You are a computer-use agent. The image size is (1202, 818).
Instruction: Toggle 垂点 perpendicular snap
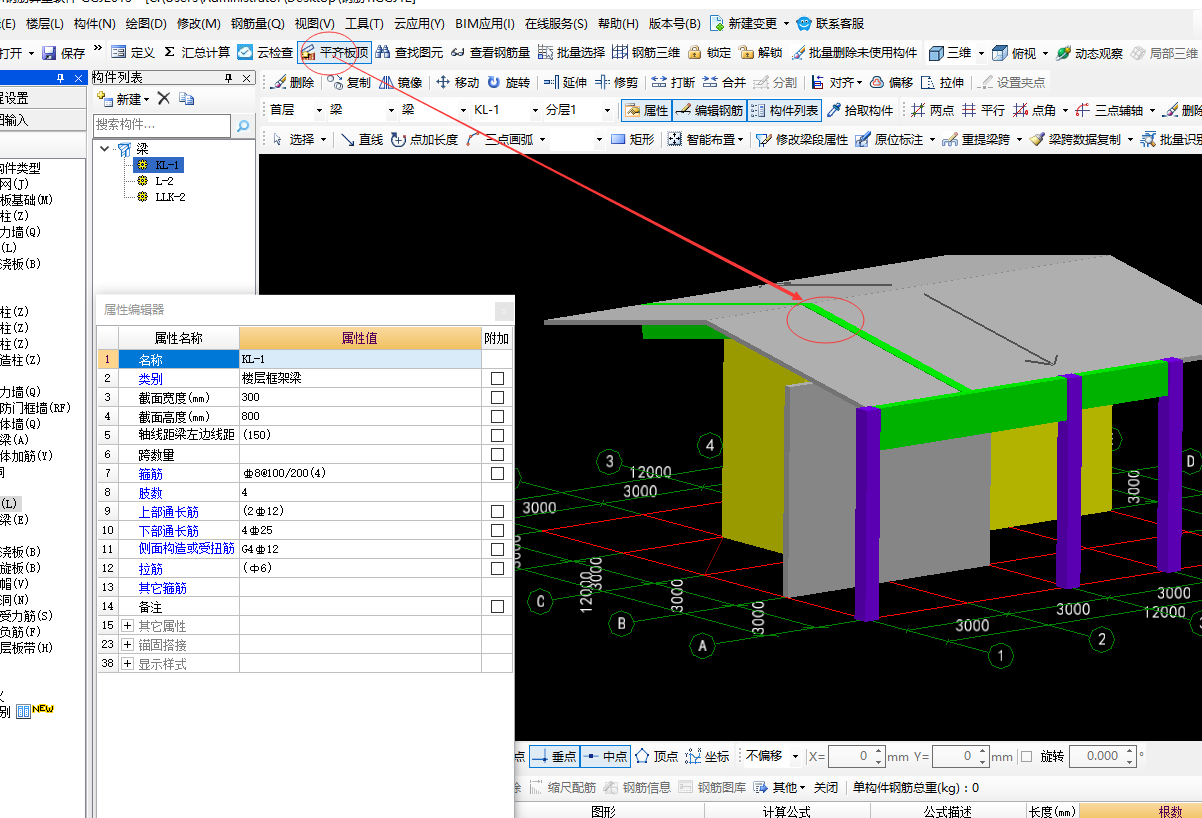click(x=554, y=757)
